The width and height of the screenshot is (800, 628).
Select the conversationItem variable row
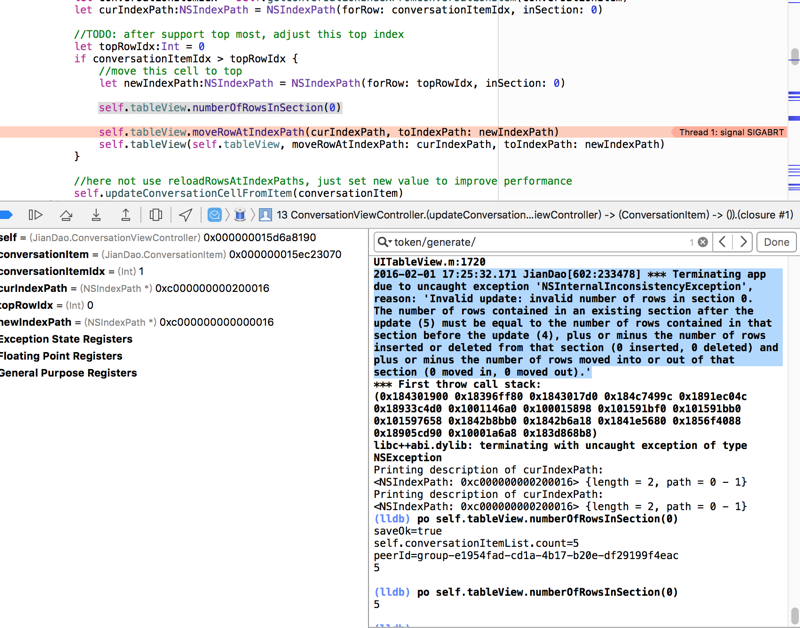point(170,255)
